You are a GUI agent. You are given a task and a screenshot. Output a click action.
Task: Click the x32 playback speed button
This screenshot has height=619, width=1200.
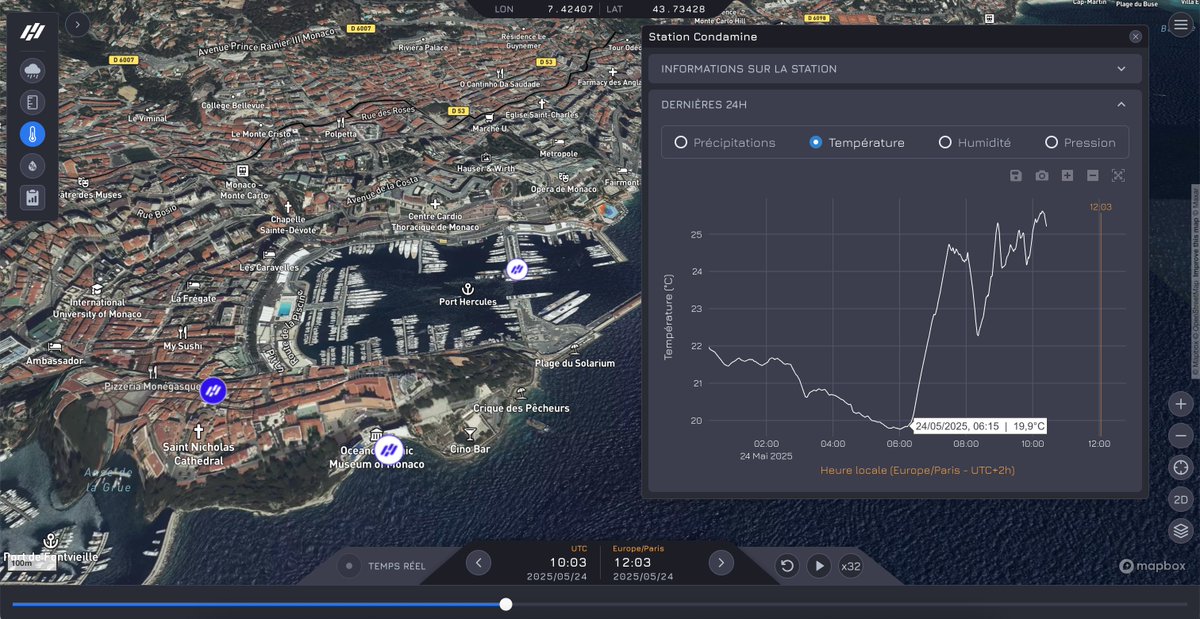(852, 565)
